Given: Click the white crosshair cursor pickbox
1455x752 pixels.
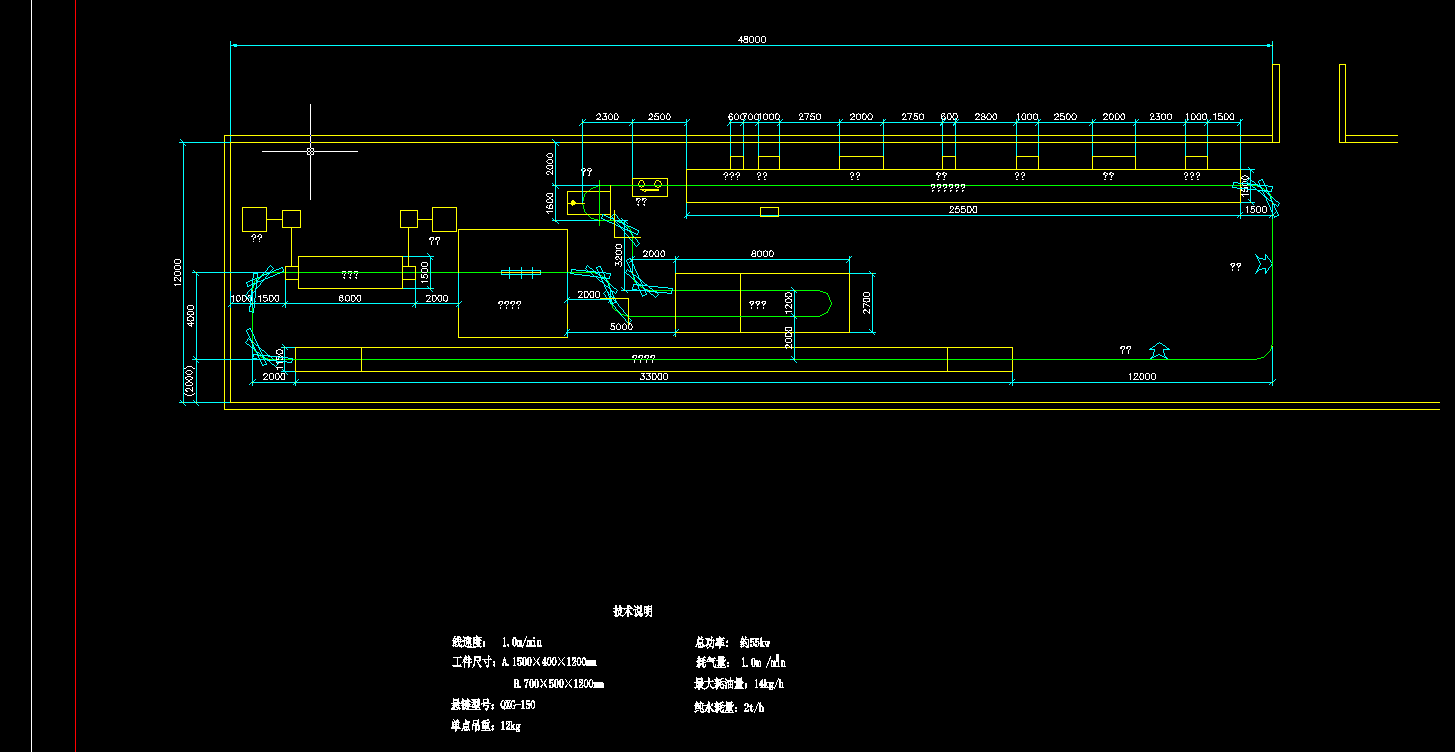Looking at the screenshot, I should click(x=310, y=151).
